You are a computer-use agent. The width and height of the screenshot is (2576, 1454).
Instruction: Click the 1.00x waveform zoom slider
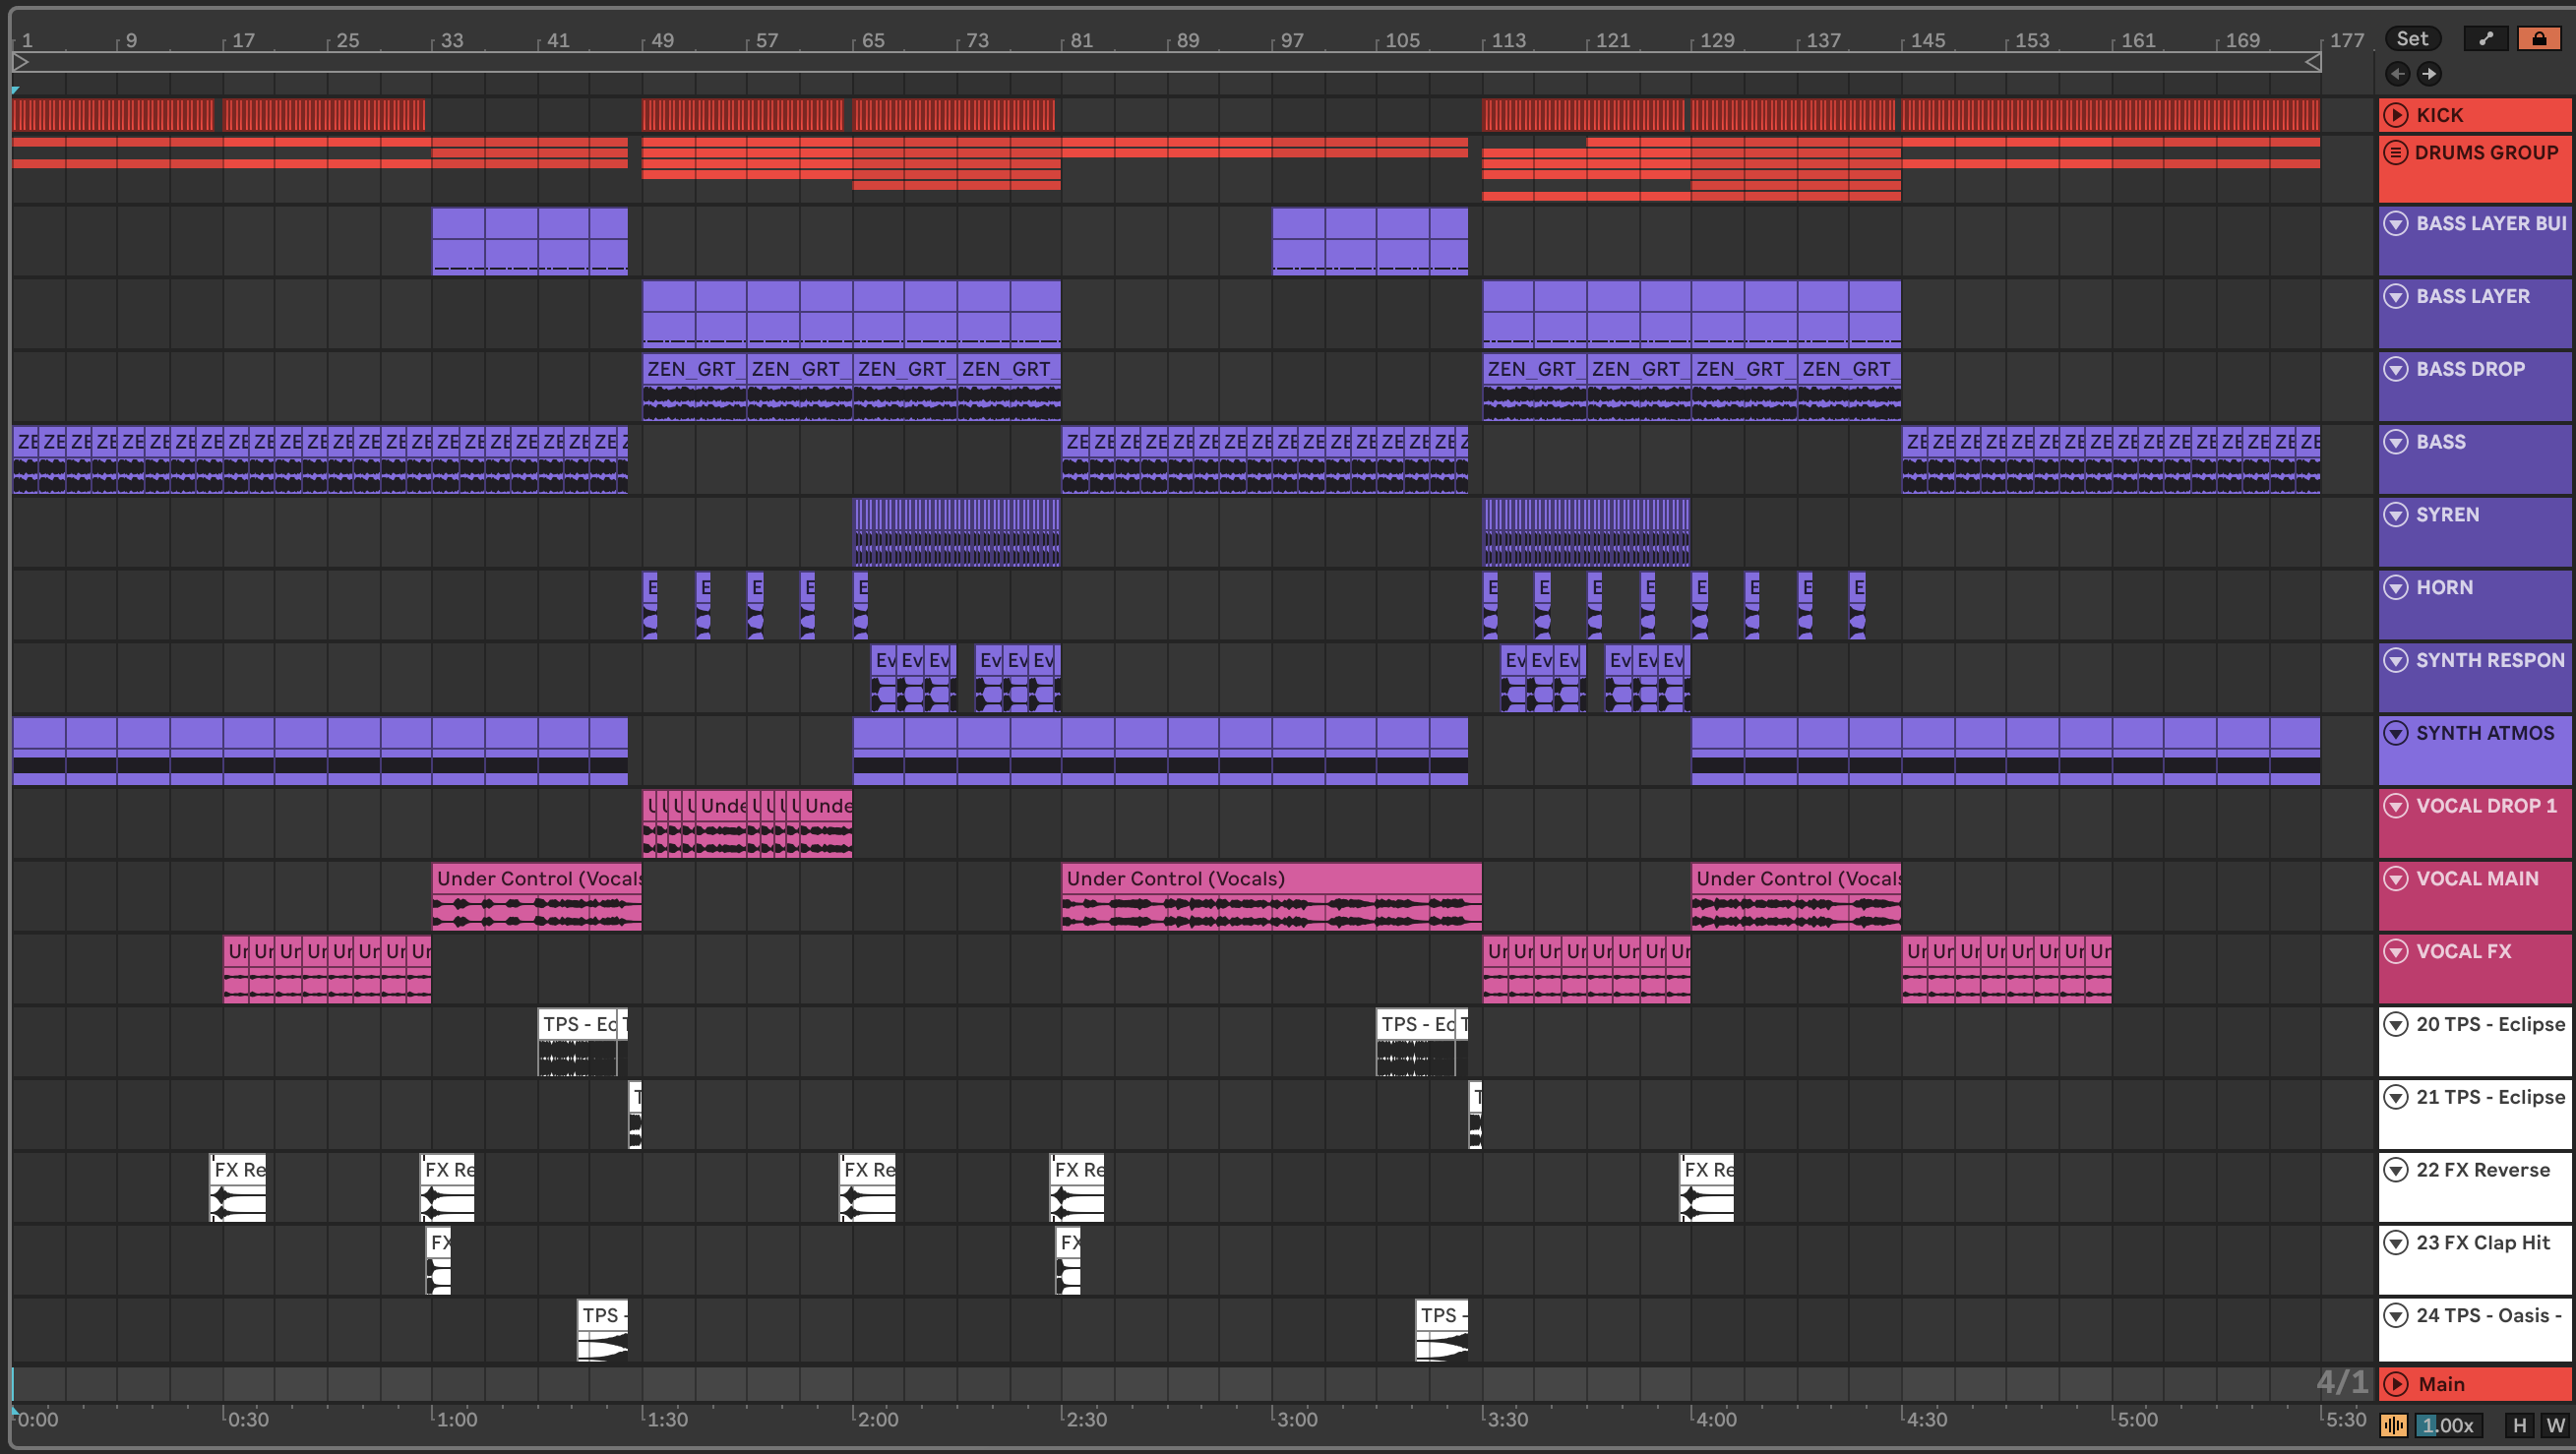pyautogui.click(x=2447, y=1425)
